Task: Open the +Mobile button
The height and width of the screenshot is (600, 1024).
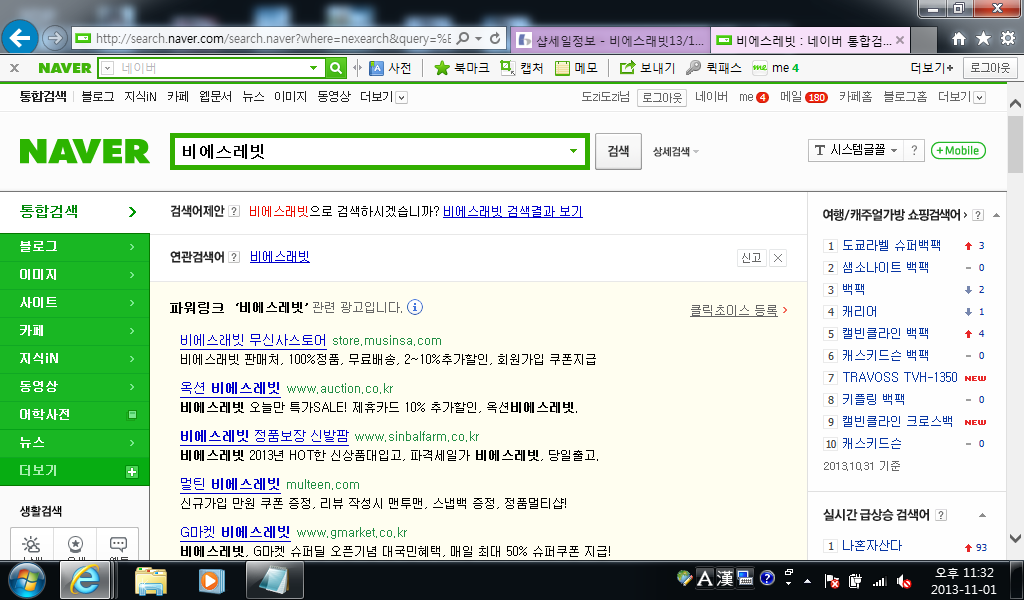Action: (x=958, y=150)
